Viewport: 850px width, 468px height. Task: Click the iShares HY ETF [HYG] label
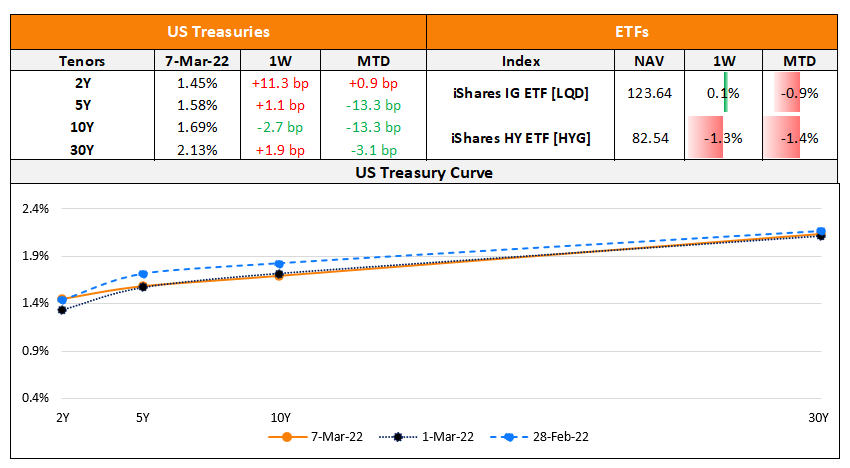[520, 137]
